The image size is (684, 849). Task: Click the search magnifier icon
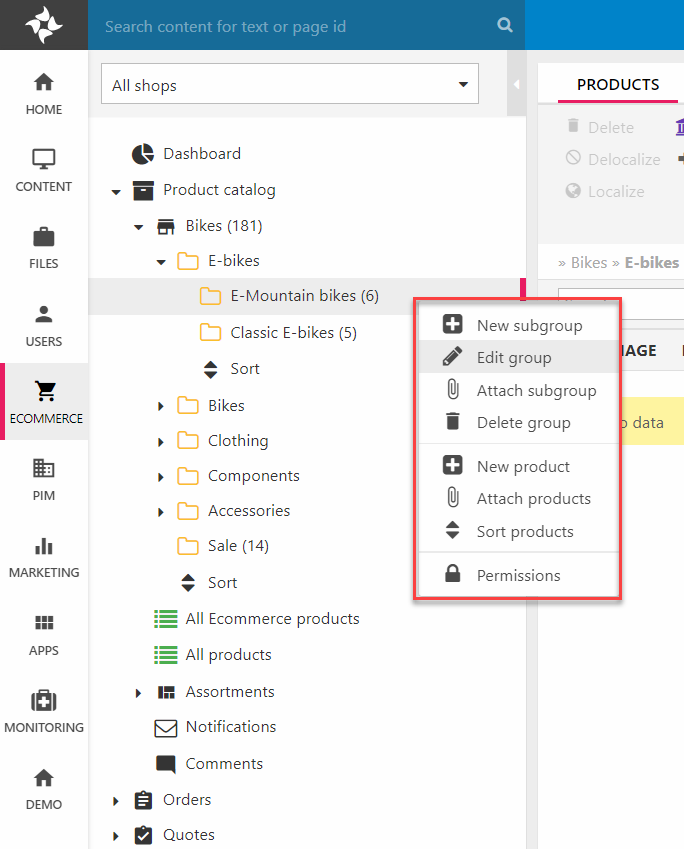point(505,26)
